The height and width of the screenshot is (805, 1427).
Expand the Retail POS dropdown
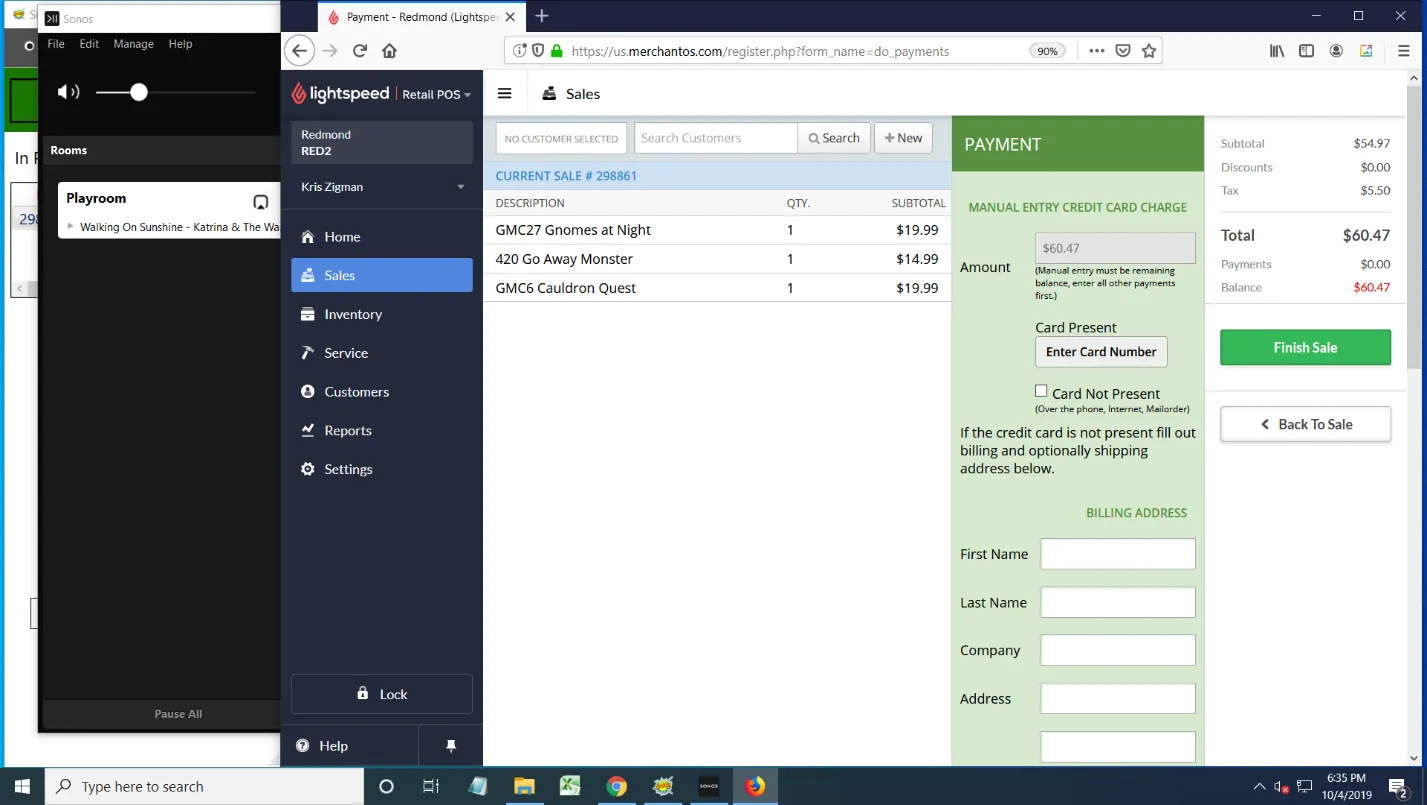pos(437,94)
